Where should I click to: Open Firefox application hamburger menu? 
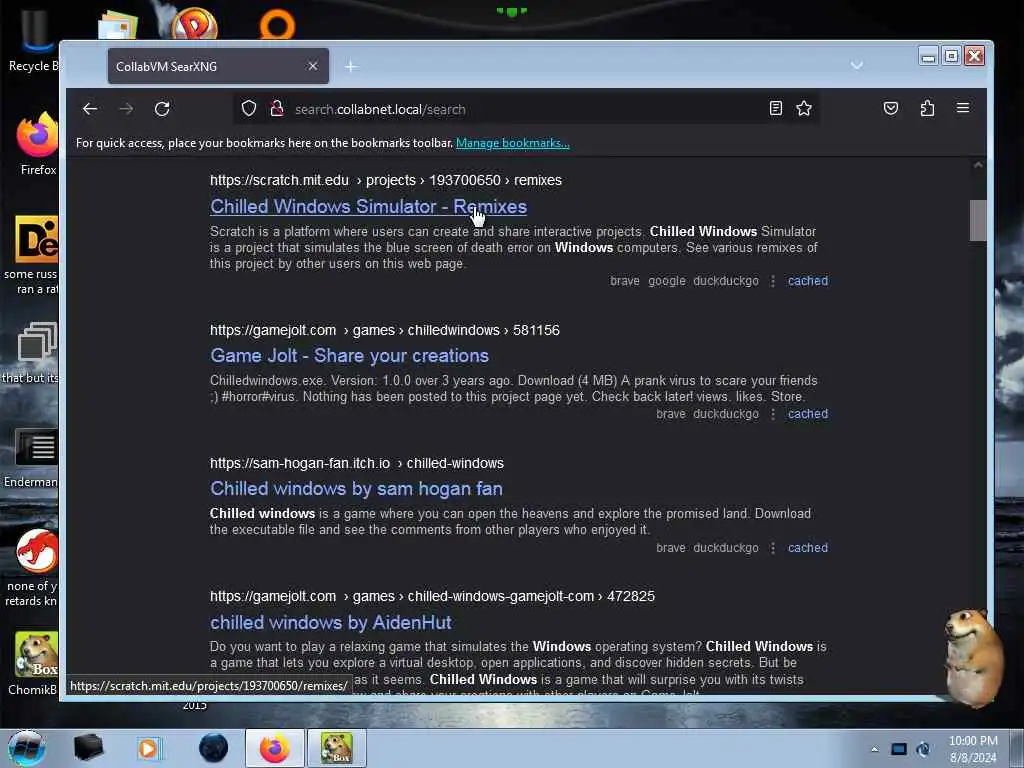963,108
